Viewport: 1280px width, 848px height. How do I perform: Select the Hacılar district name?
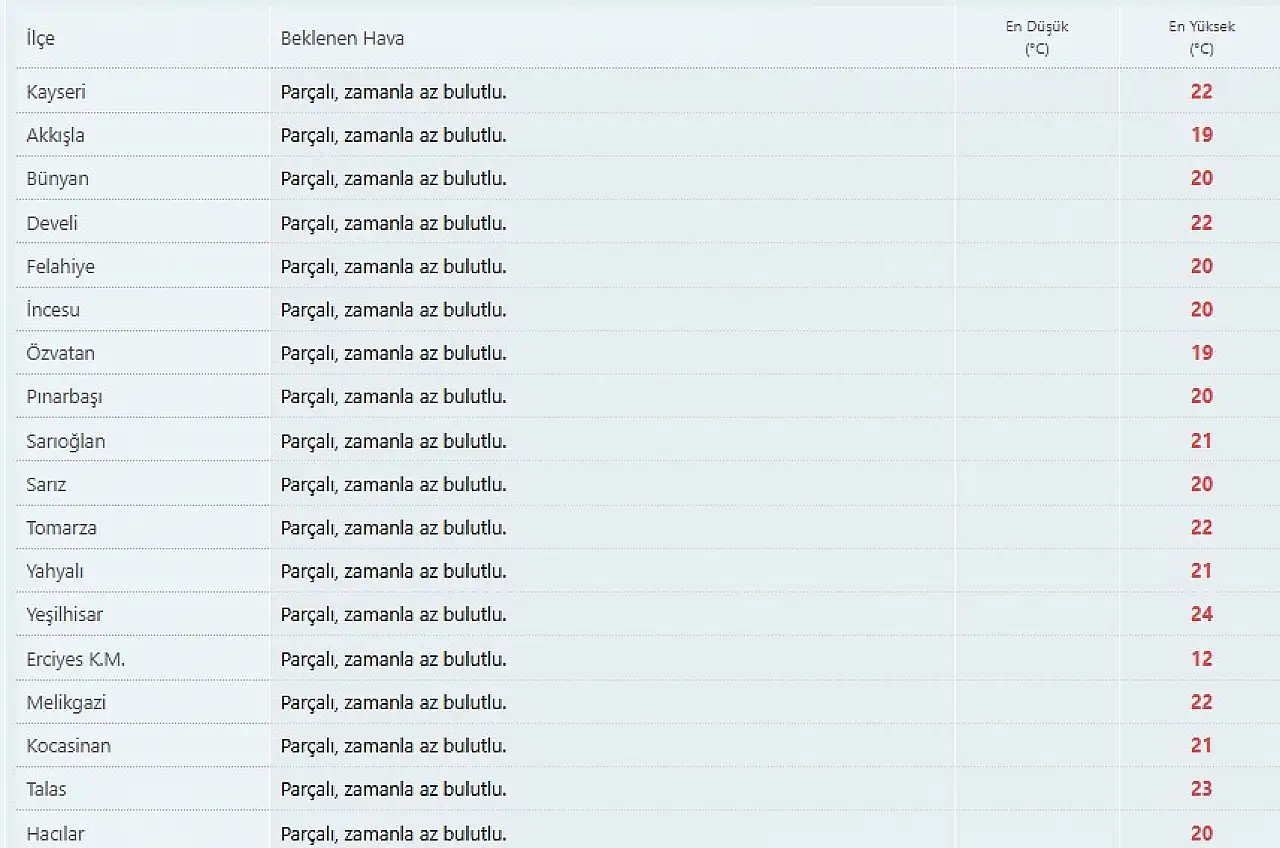56,833
